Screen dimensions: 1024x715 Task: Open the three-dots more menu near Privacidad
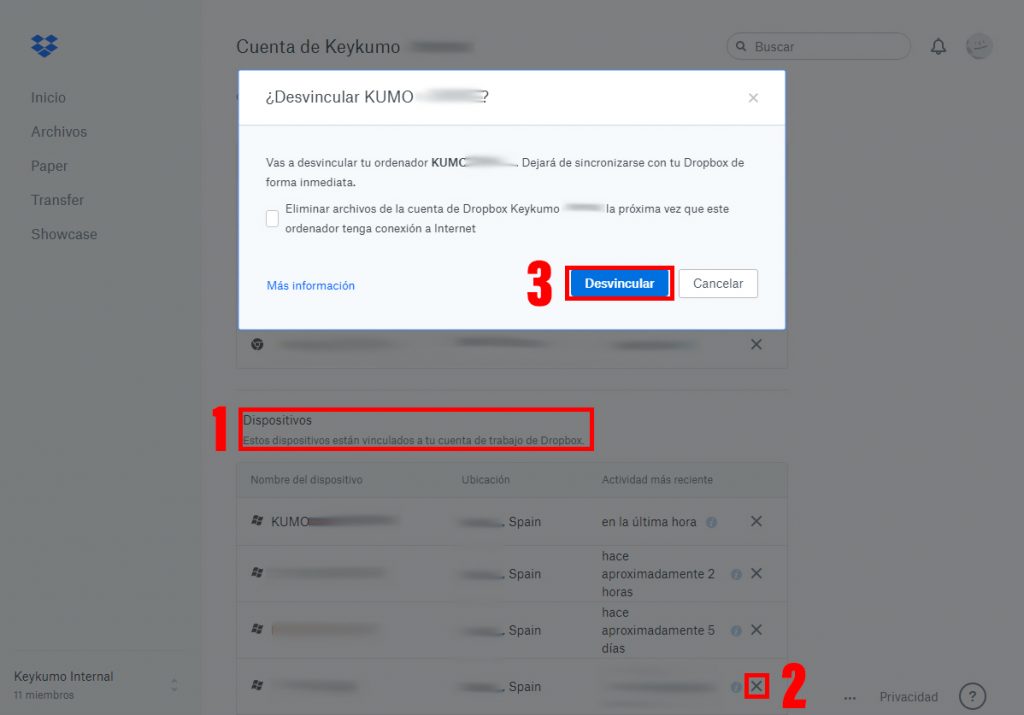[850, 698]
